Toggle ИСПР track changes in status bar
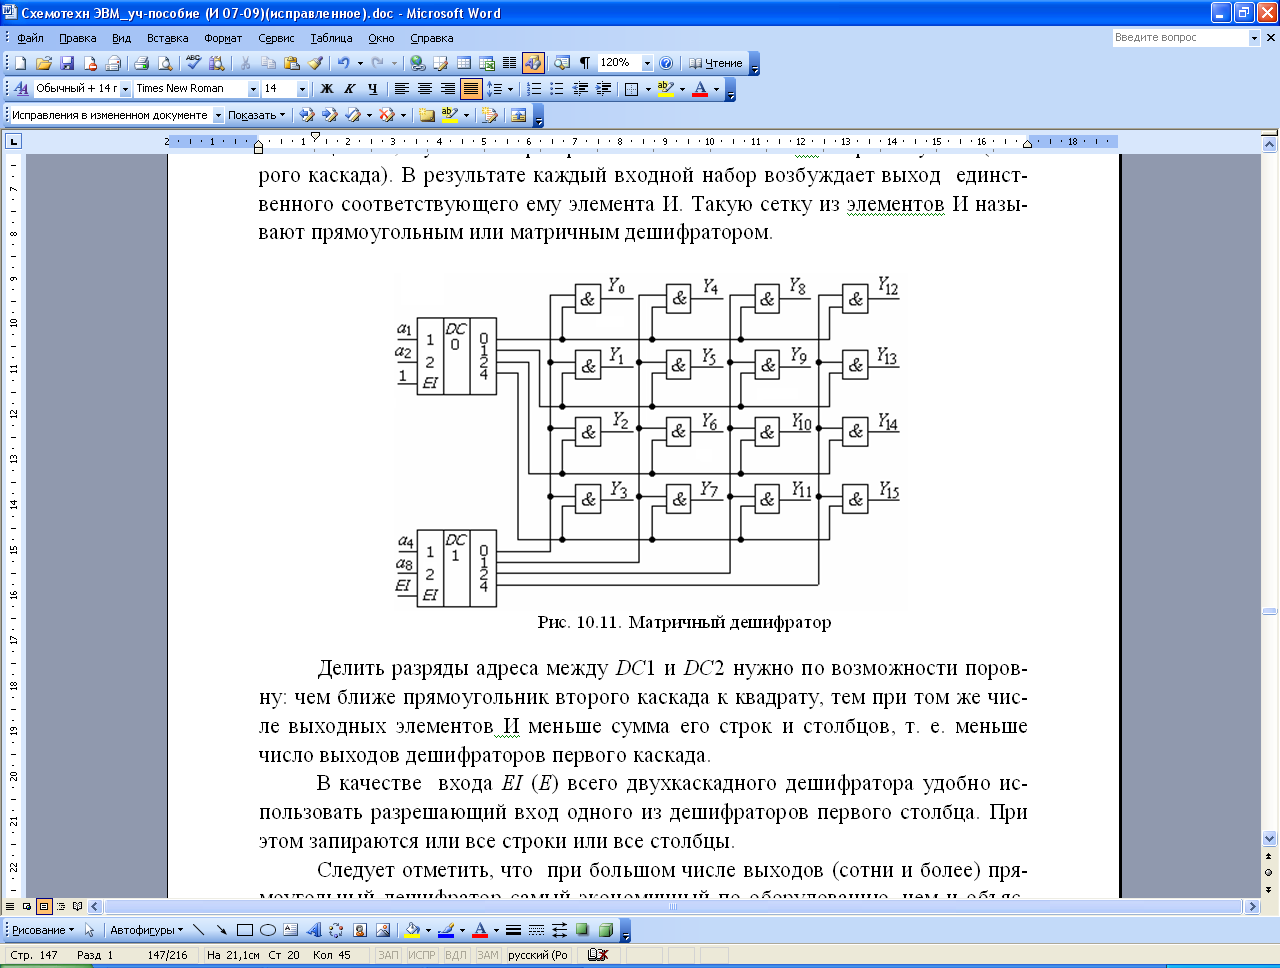This screenshot has height=968, width=1280. [422, 955]
